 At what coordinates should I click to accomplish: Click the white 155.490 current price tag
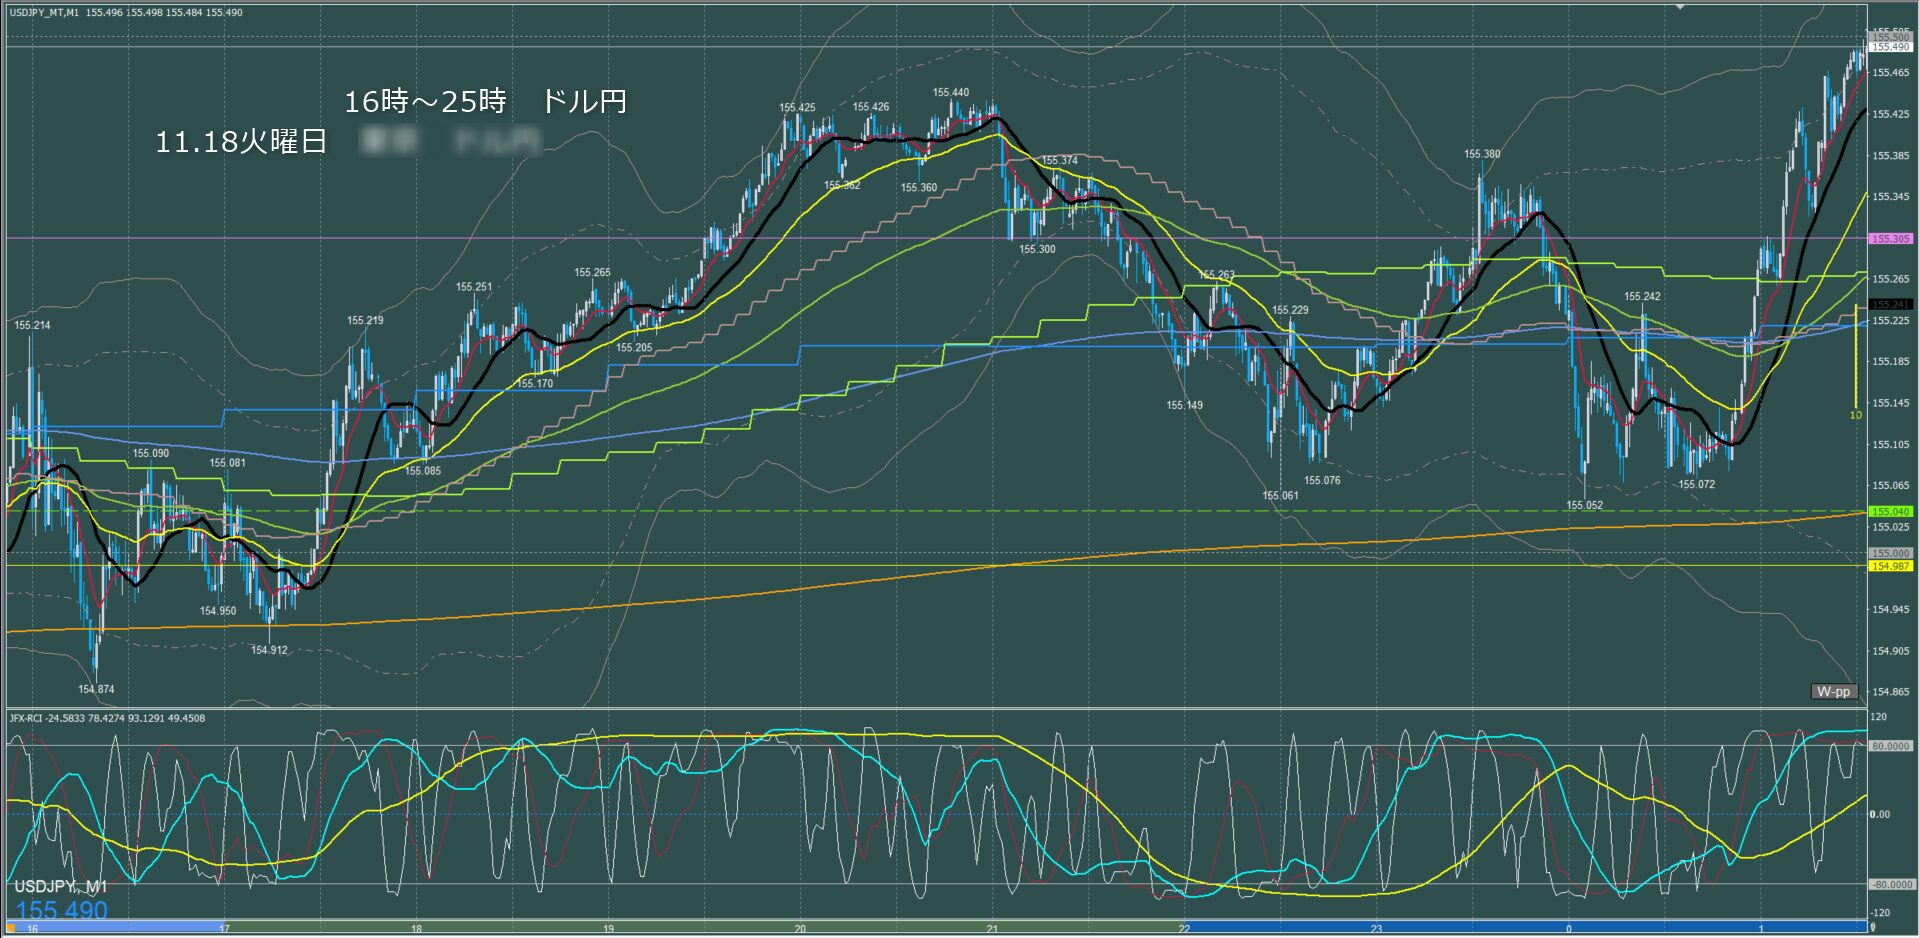pos(1890,47)
